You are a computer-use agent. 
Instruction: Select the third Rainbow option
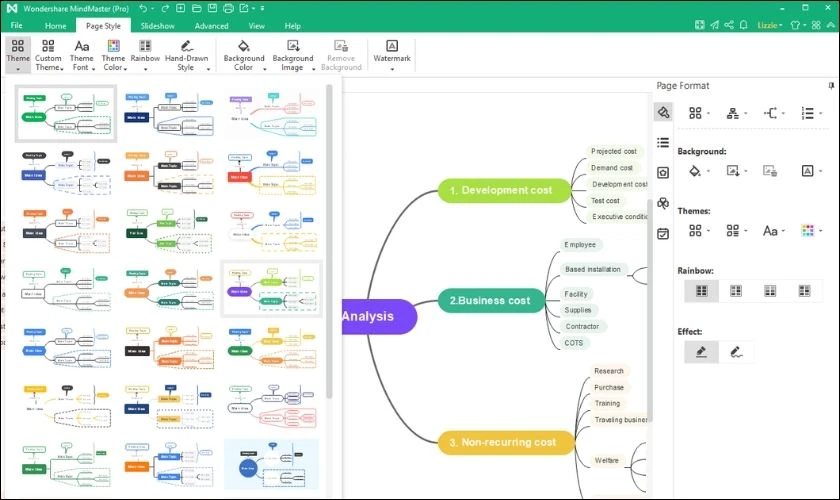pos(770,290)
